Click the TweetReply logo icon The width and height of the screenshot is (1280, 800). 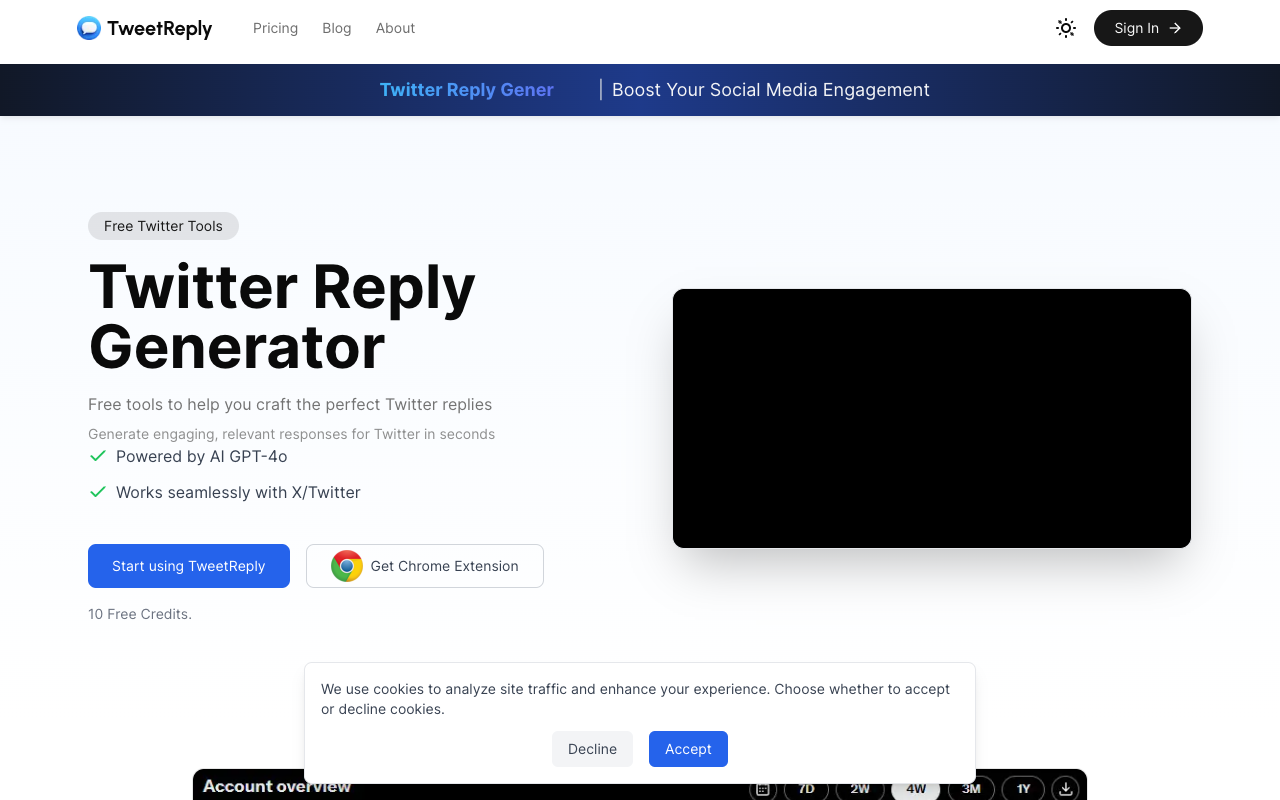point(89,28)
